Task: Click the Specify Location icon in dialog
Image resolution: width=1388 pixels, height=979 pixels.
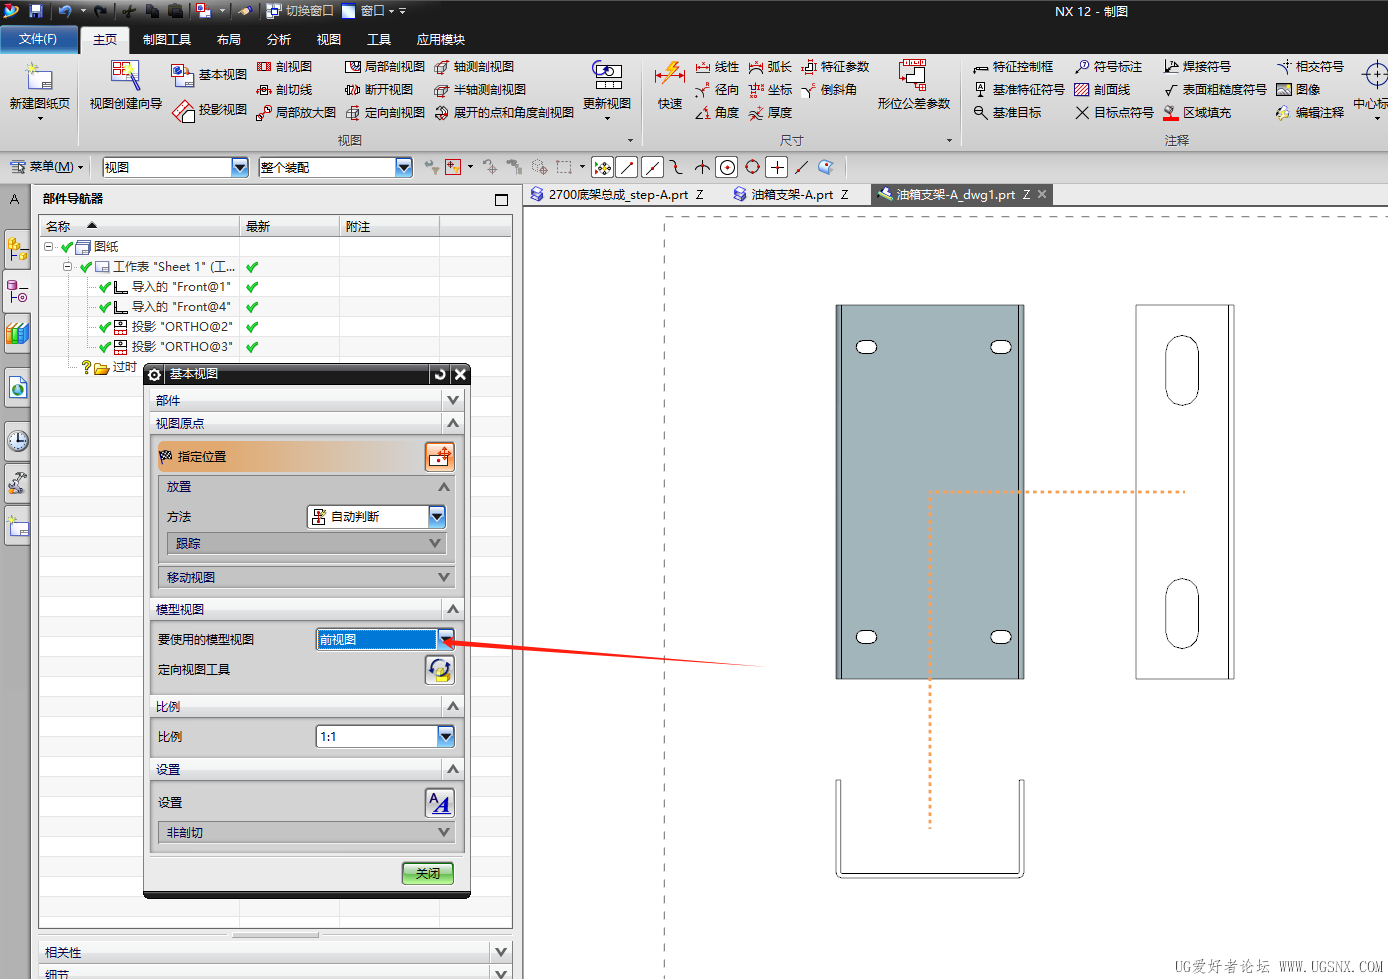Action: pyautogui.click(x=440, y=457)
